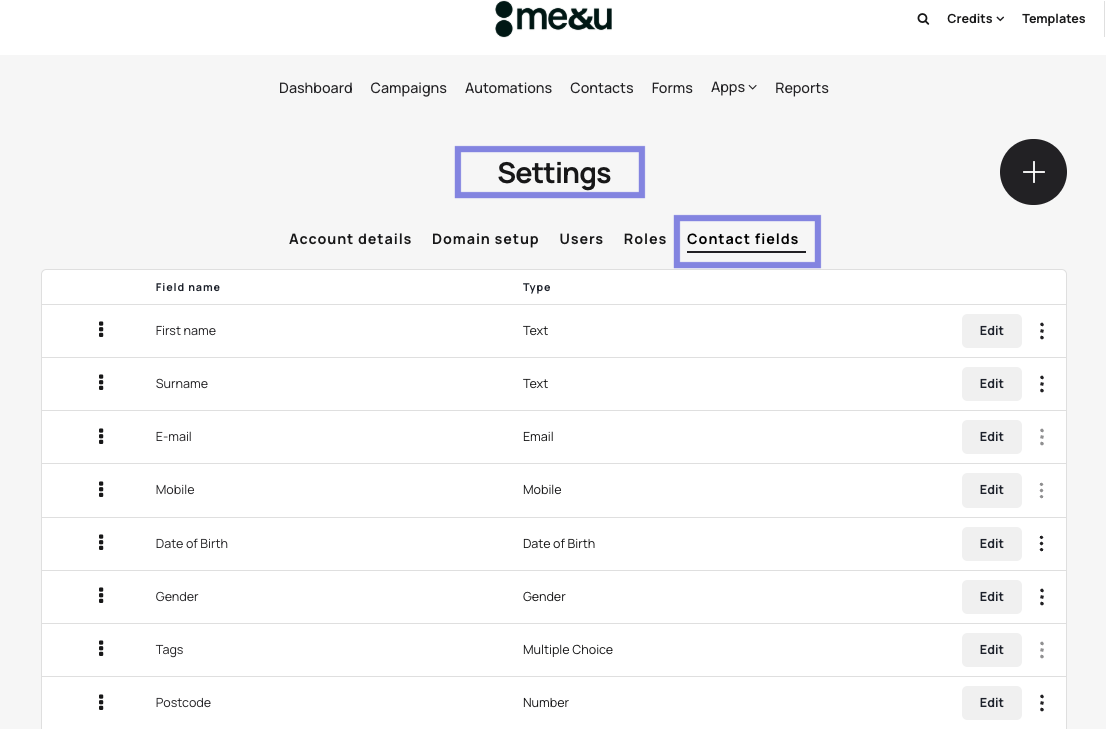
Task: Click drag handle for Date of Birth row
Action: tap(101, 543)
